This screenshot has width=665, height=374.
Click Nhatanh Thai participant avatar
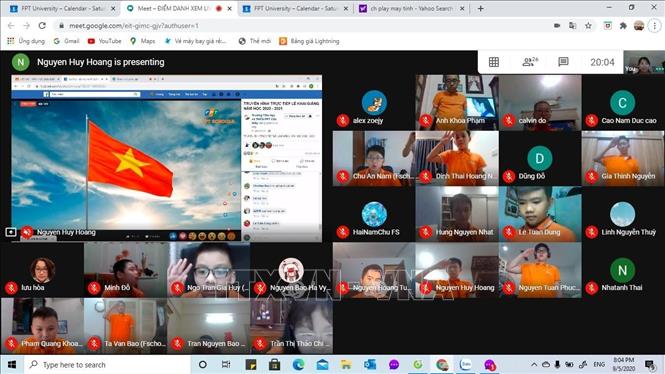(x=623, y=270)
